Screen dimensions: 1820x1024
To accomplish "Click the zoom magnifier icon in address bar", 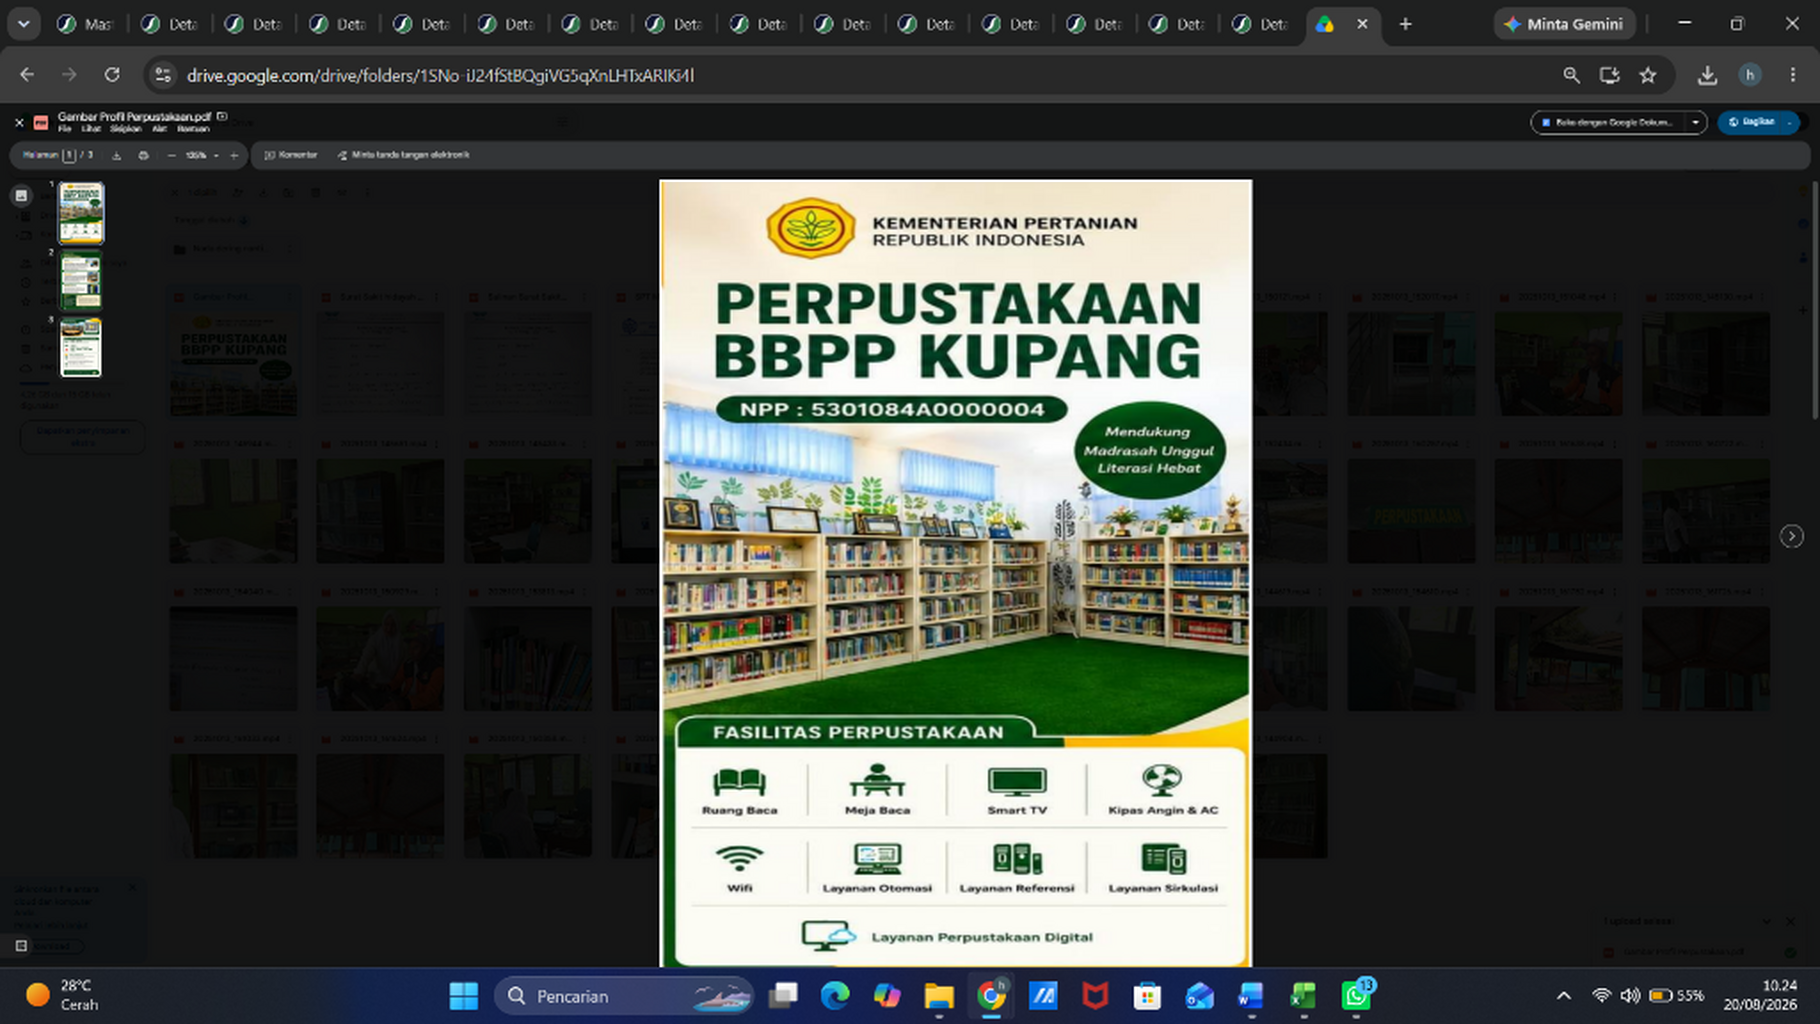I will (x=1571, y=75).
